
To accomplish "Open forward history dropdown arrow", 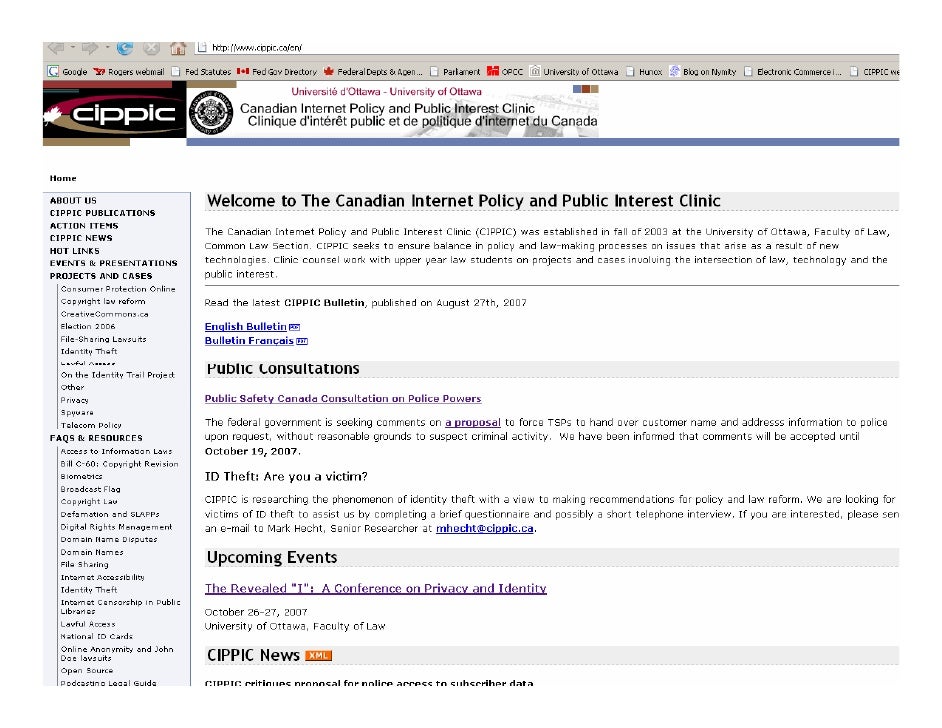I will (107, 47).
